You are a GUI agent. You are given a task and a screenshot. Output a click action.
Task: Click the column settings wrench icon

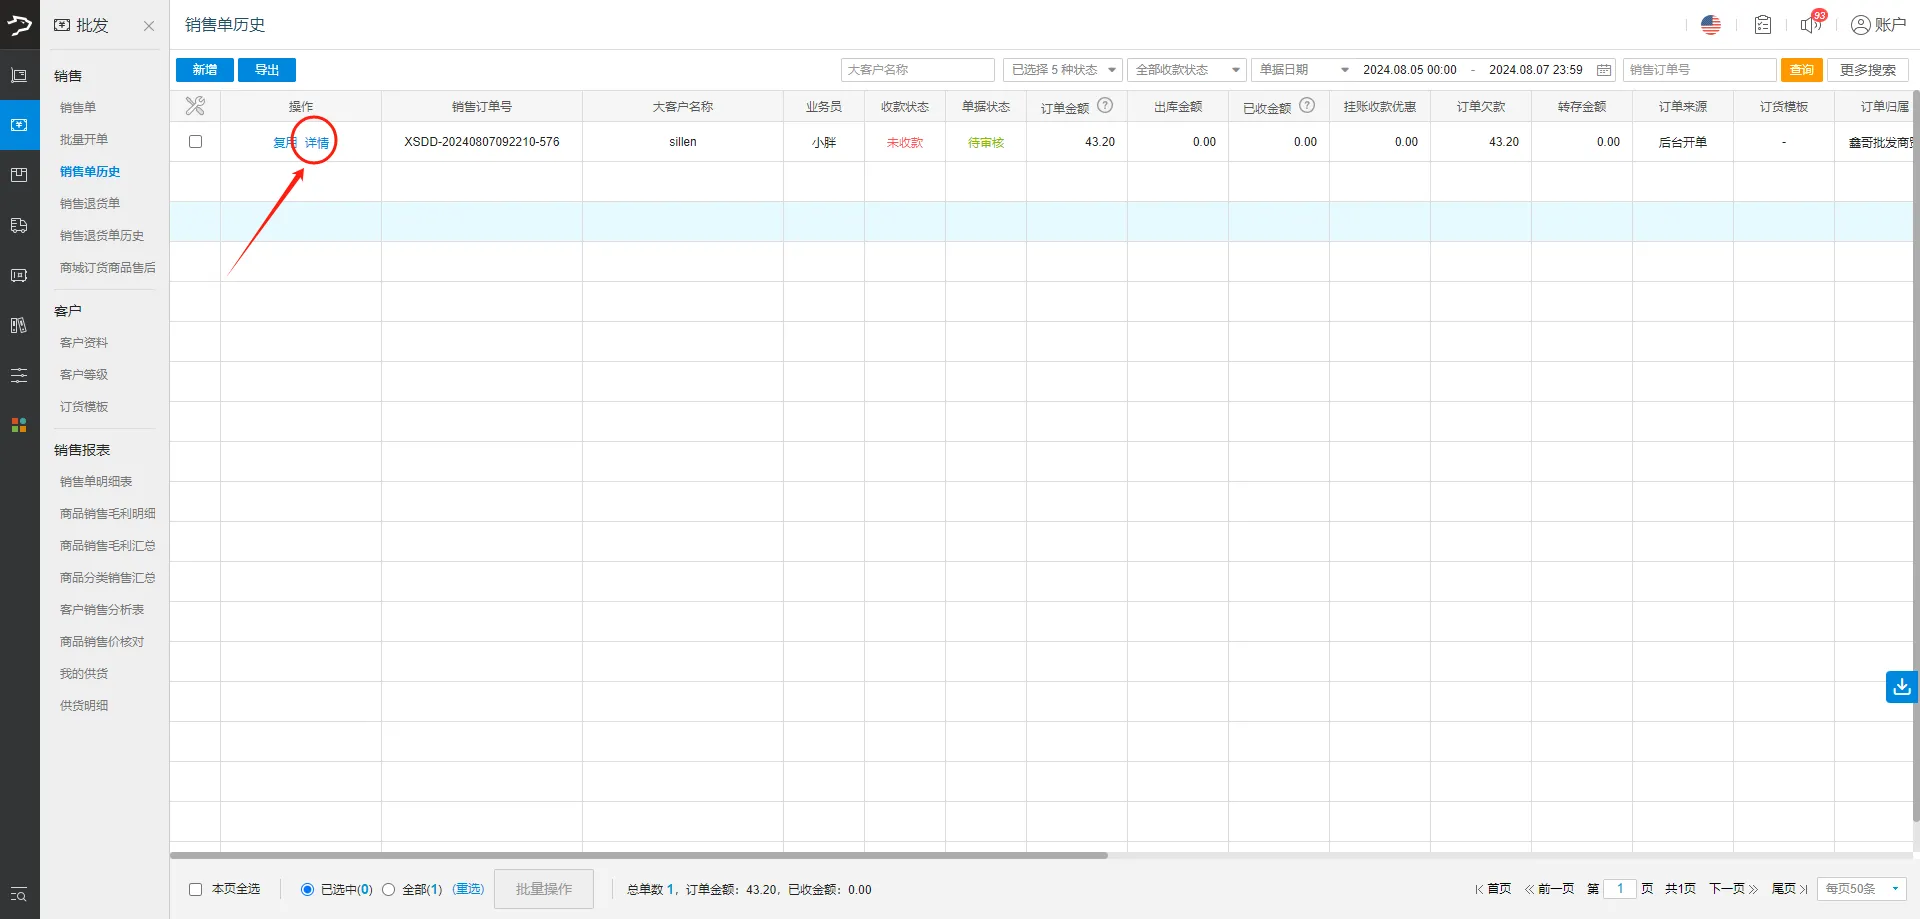[x=195, y=106]
